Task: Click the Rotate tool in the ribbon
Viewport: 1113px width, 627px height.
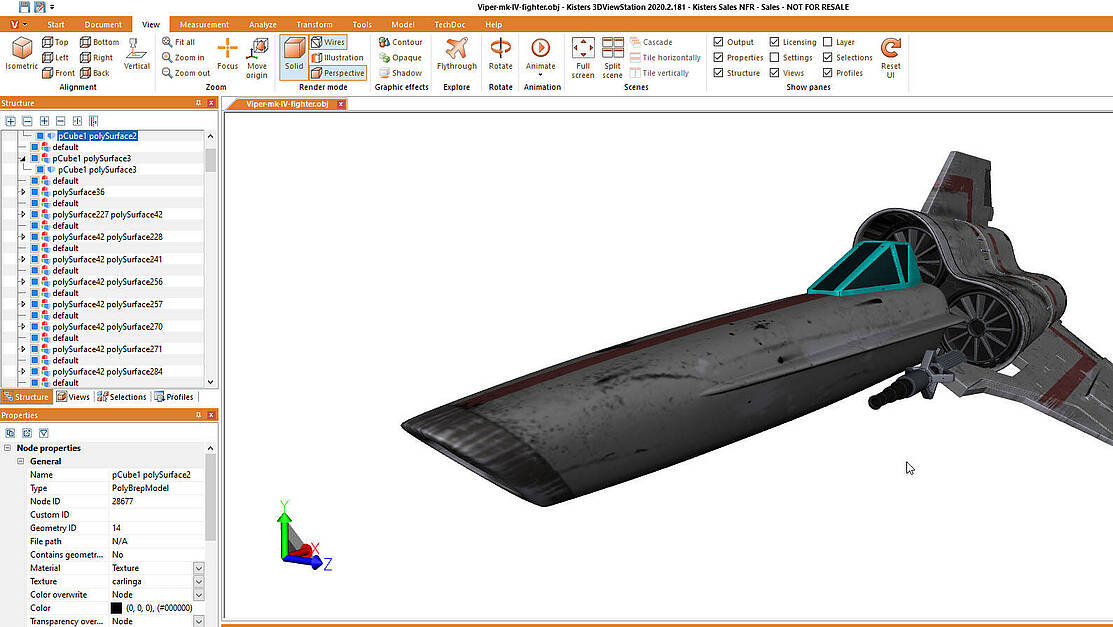Action: click(x=500, y=53)
